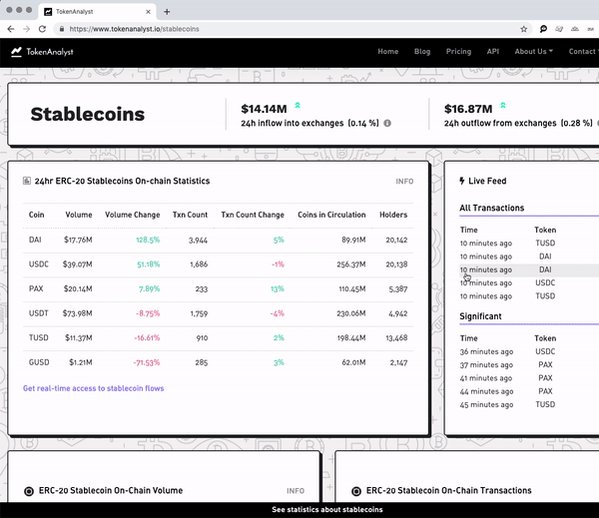The width and height of the screenshot is (599, 518).
Task: Open the Blog nav link
Action: tap(422, 52)
